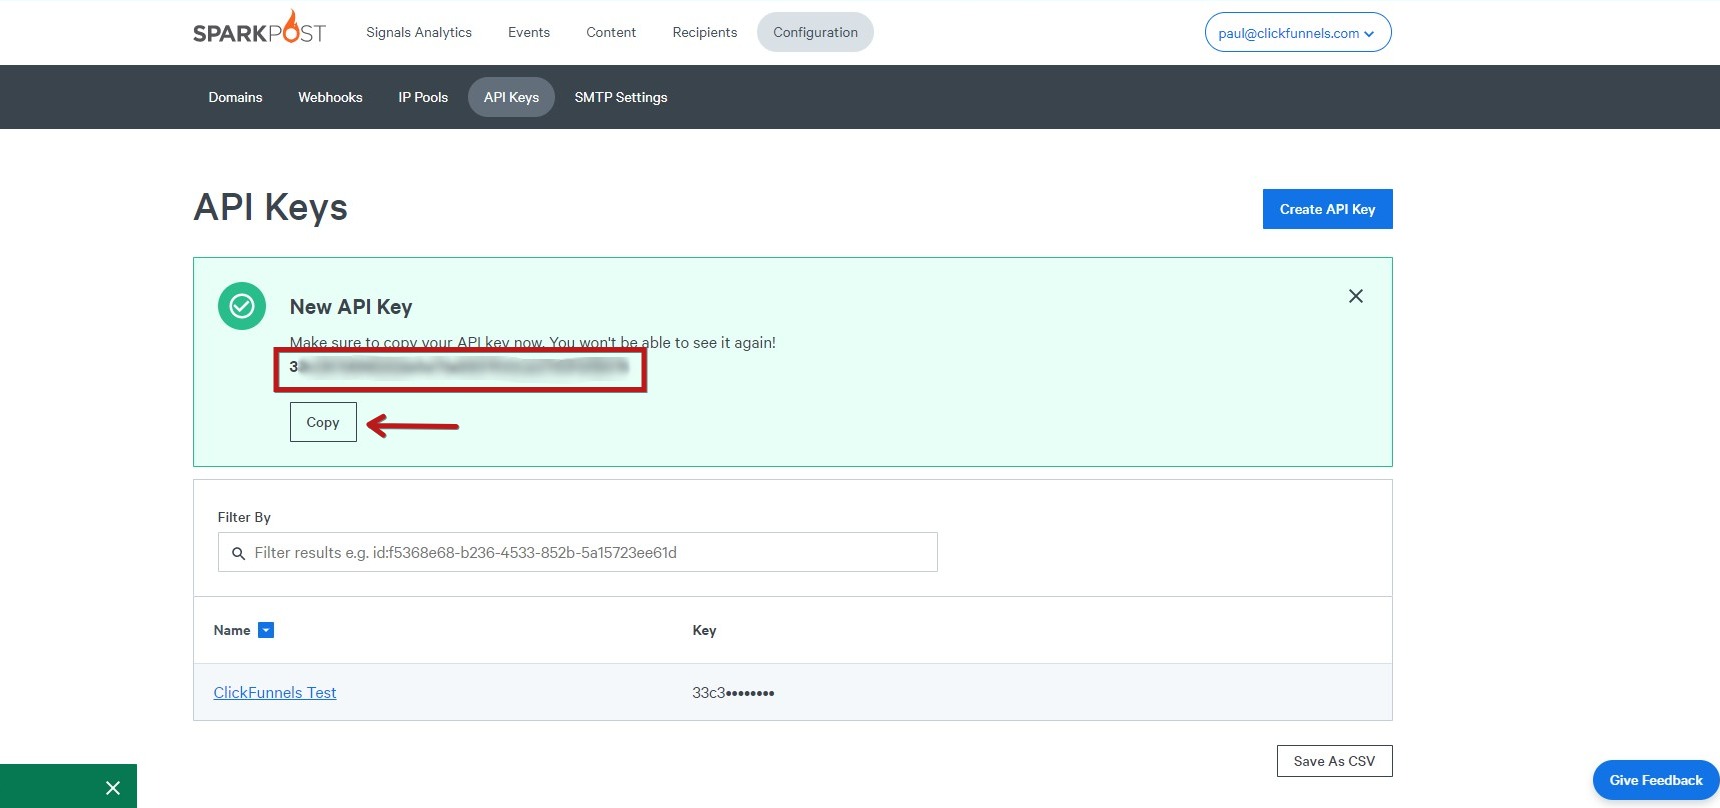This screenshot has height=808, width=1720.
Task: Click the green success checkmark icon
Action: [x=242, y=306]
